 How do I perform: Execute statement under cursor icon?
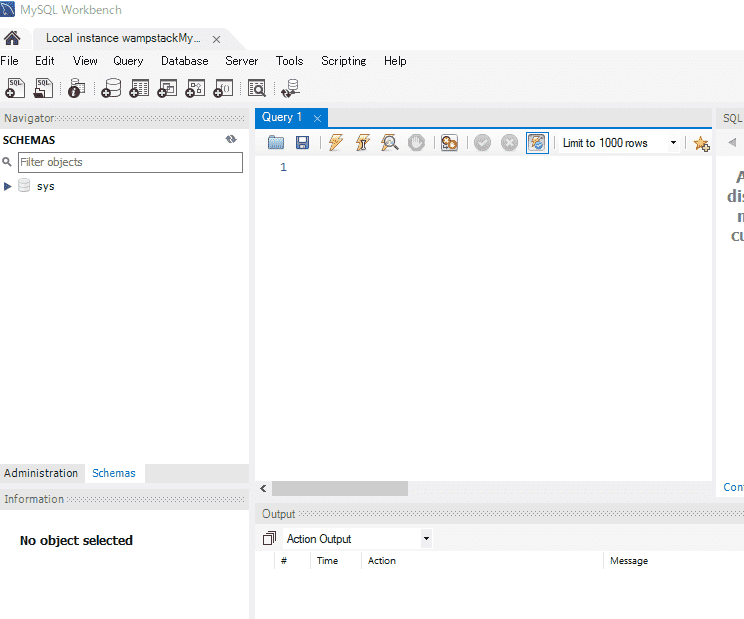(363, 142)
